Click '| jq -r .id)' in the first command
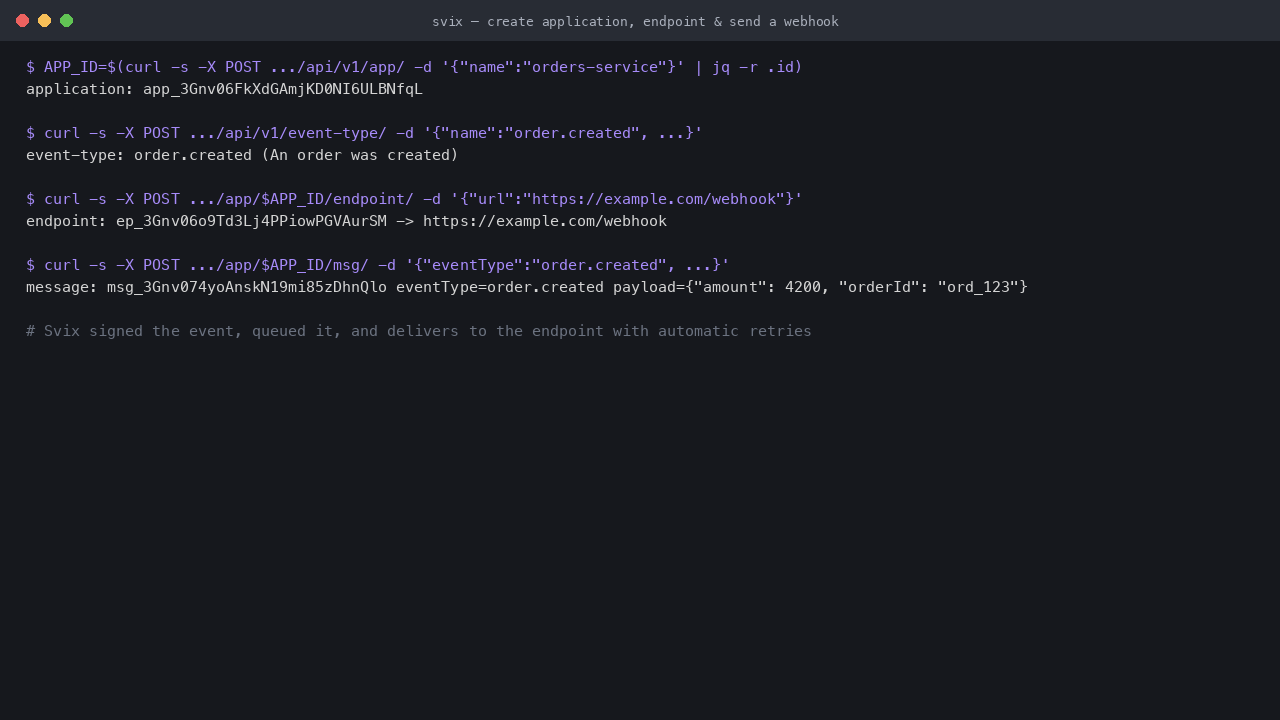Screen dimensions: 1280x720 [748, 67]
